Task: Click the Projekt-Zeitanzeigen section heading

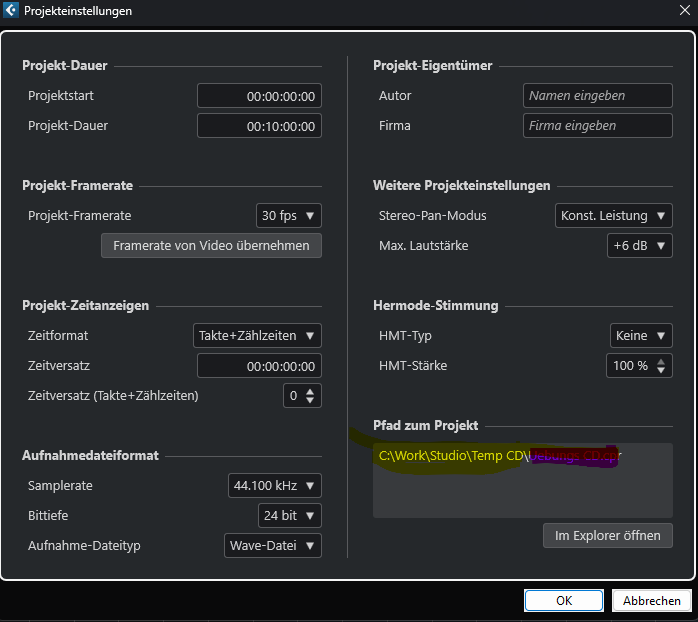Action: coord(85,305)
